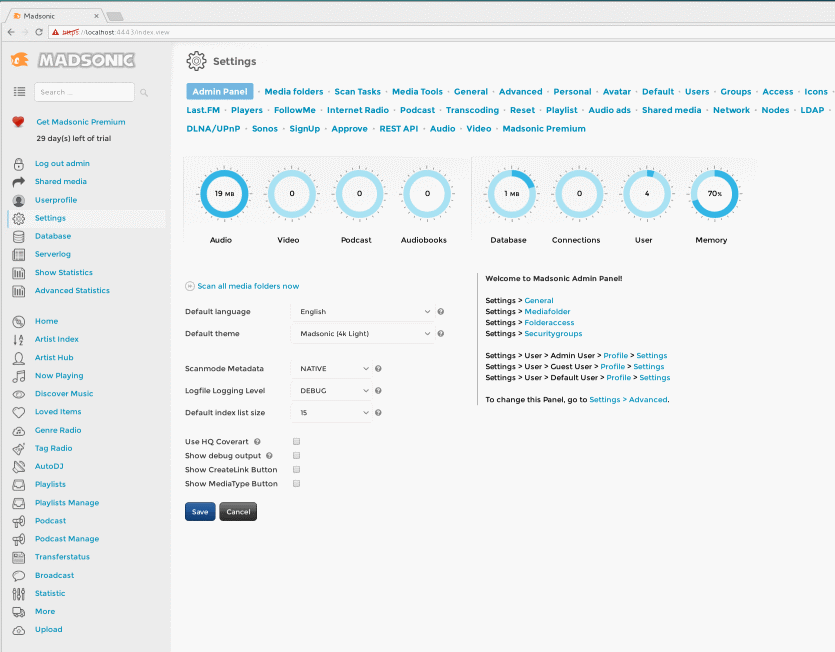Screen dimensions: 835x652
Task: Click the sidebar search input field
Action: 84,92
